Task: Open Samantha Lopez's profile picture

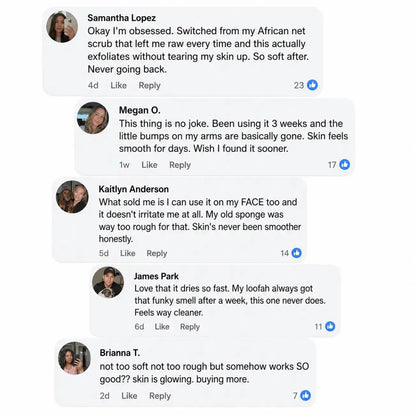Action: 62,27
